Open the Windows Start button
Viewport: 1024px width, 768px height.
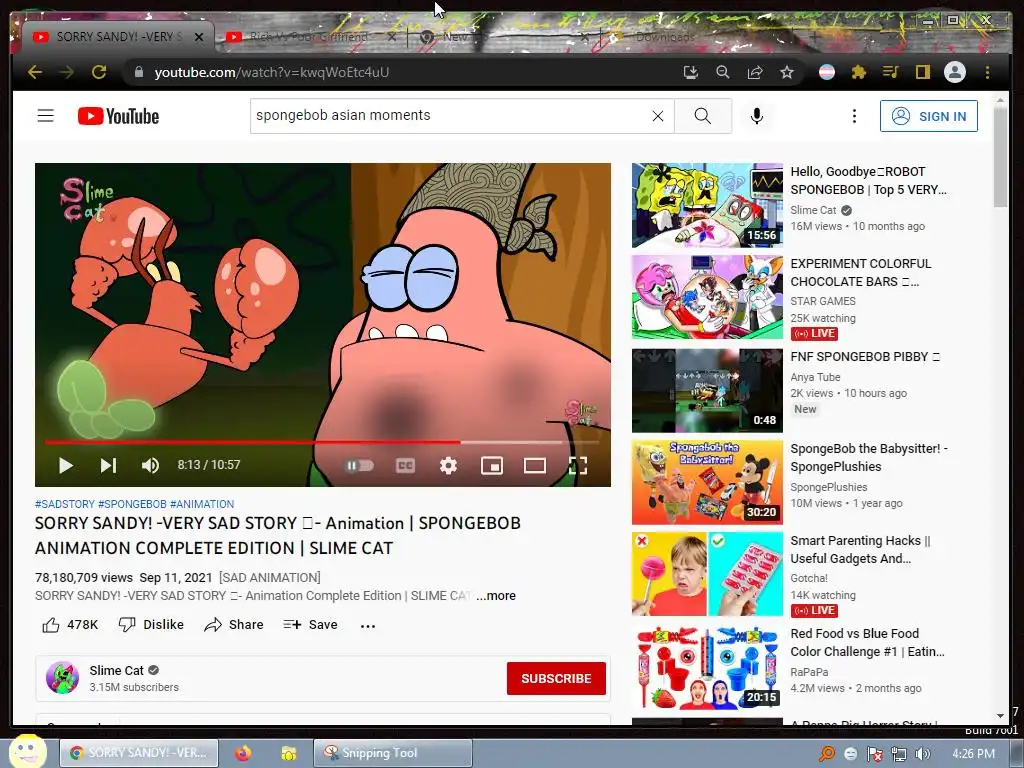point(27,752)
